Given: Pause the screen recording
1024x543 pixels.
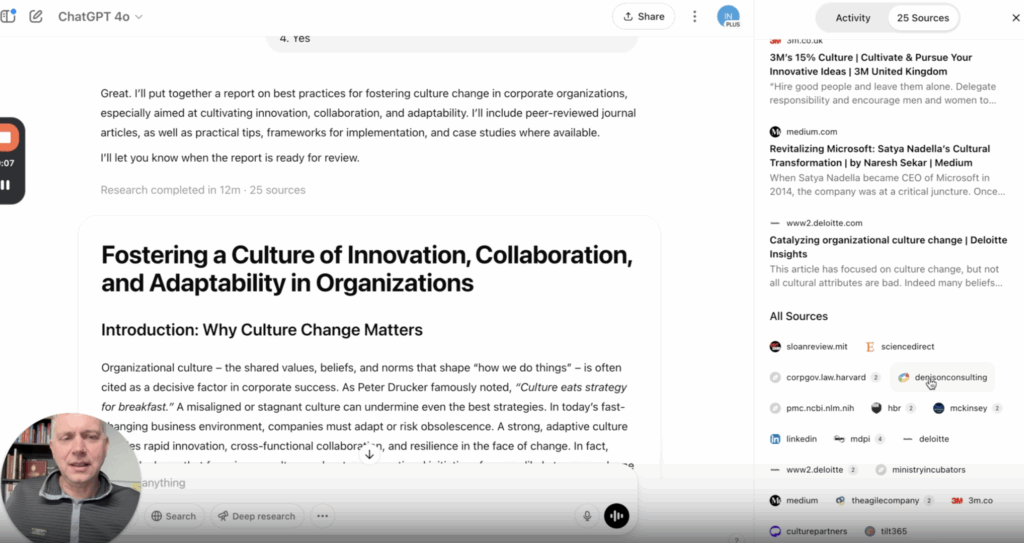Looking at the screenshot, I should click(x=6, y=184).
